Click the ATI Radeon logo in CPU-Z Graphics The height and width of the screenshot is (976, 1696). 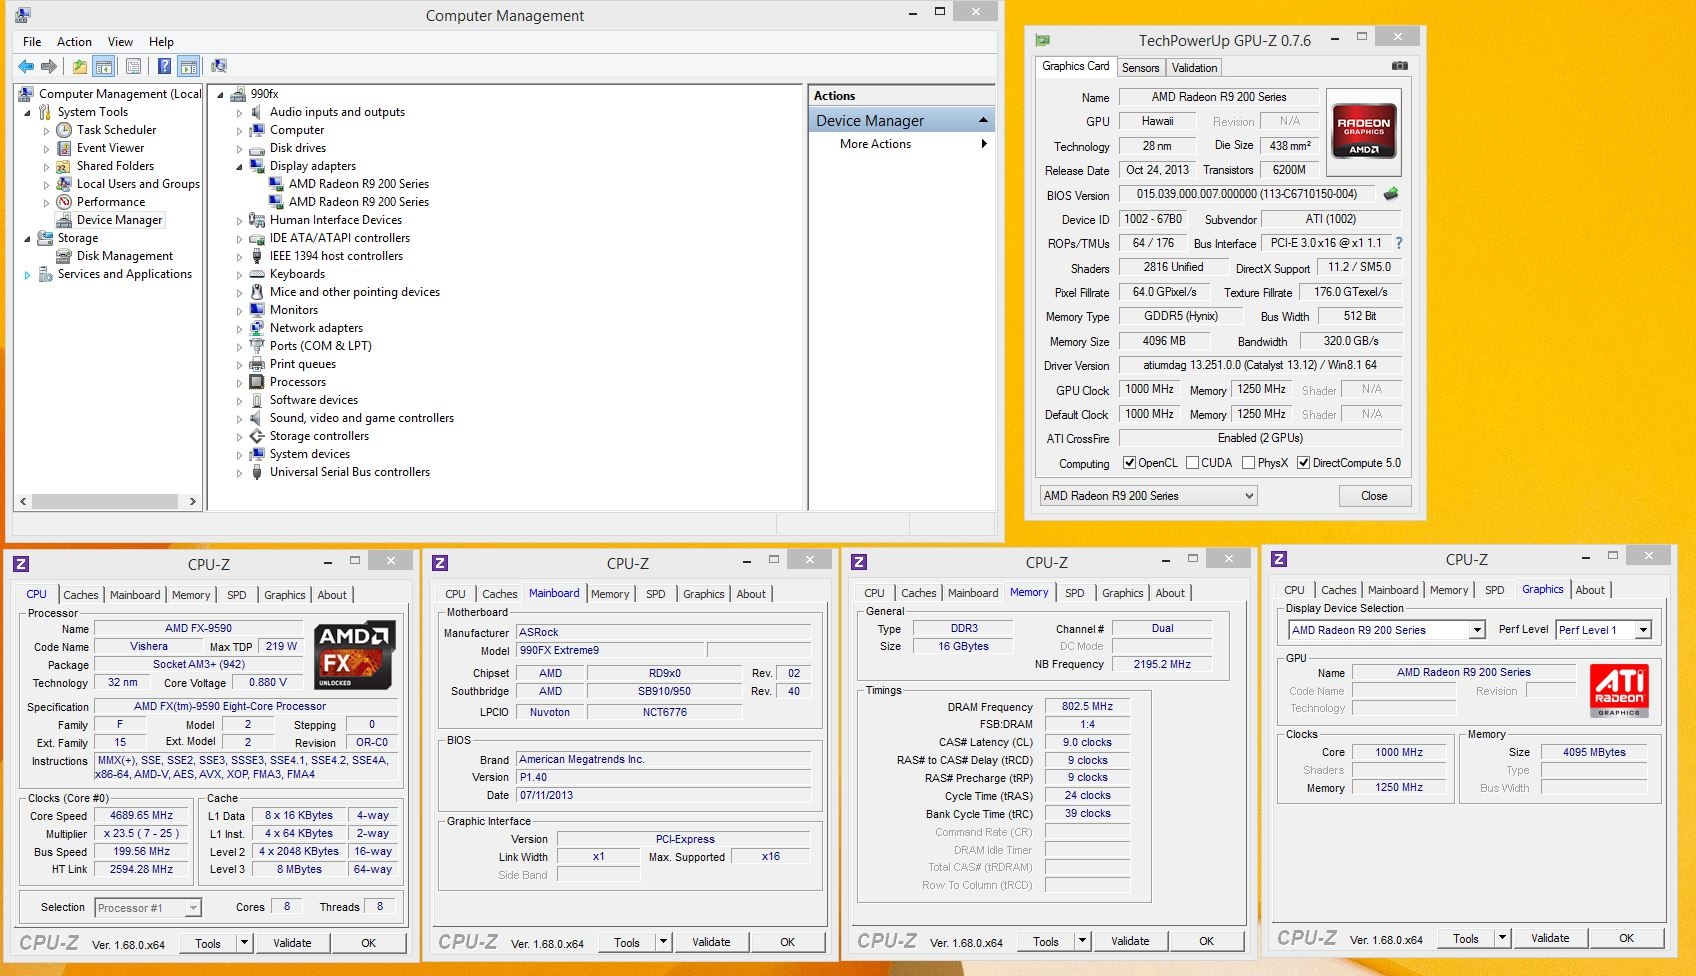[x=1619, y=691]
